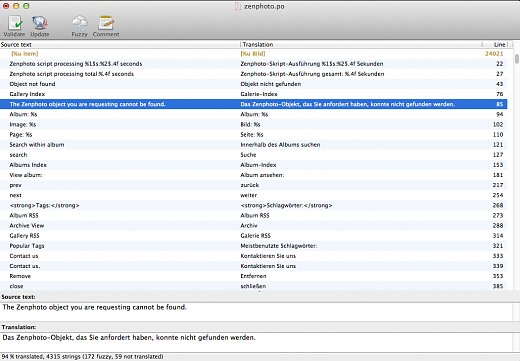Viewport: 520px width, 361px height.
Task: Select the 'Albums Index' row
Action: pos(254,165)
